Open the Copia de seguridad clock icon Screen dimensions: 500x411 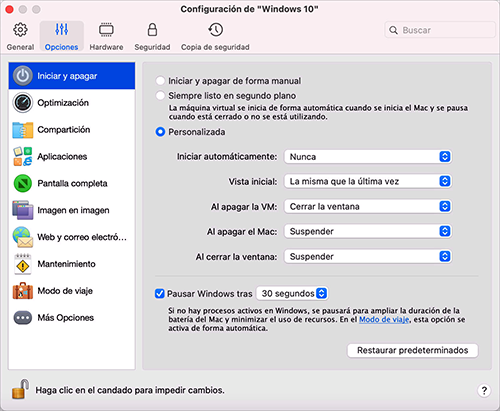215,30
